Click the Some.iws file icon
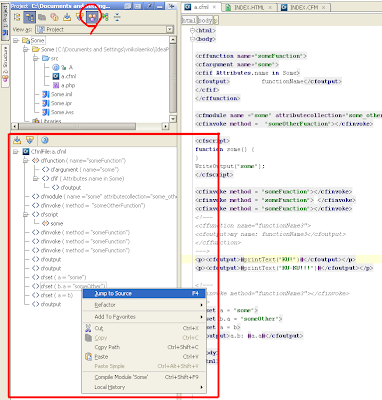382x400 pixels. pos(46,112)
